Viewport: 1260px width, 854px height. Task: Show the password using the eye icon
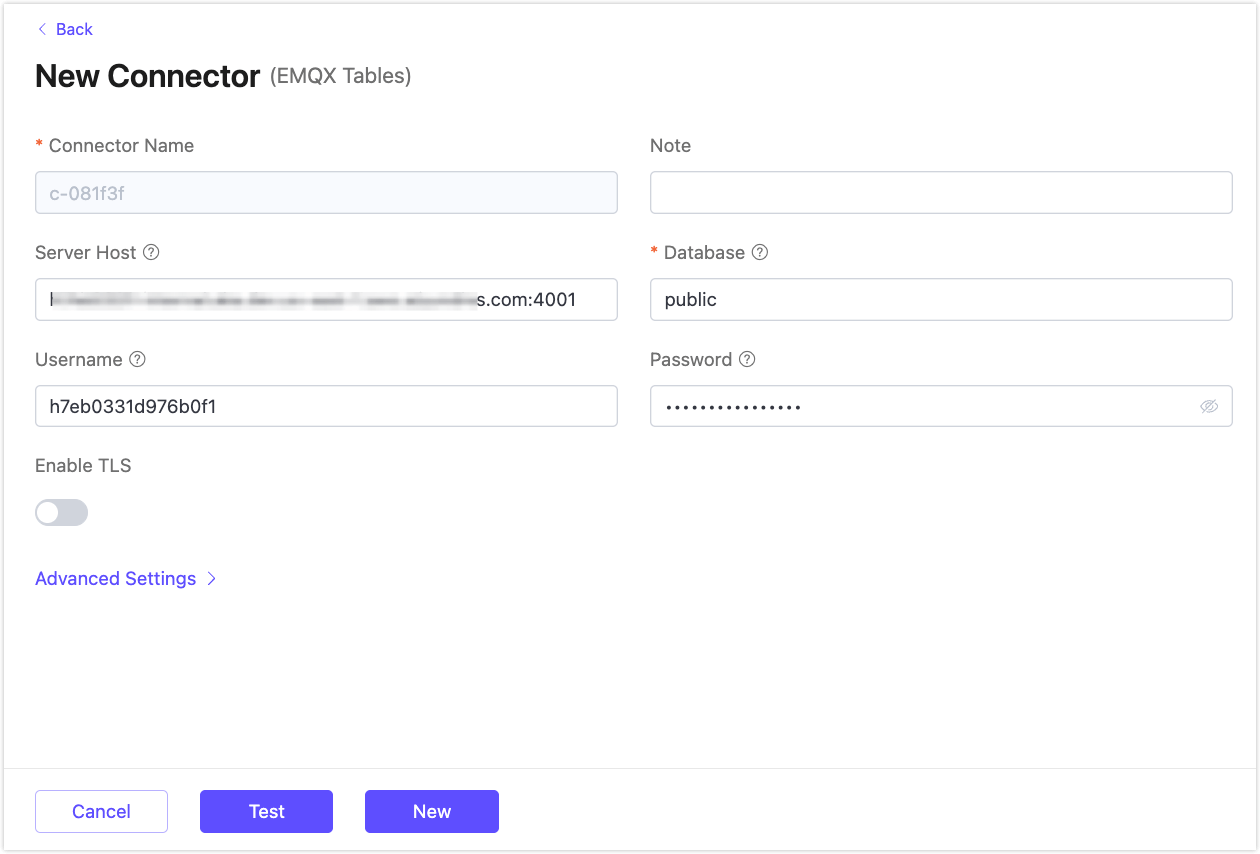click(1209, 407)
